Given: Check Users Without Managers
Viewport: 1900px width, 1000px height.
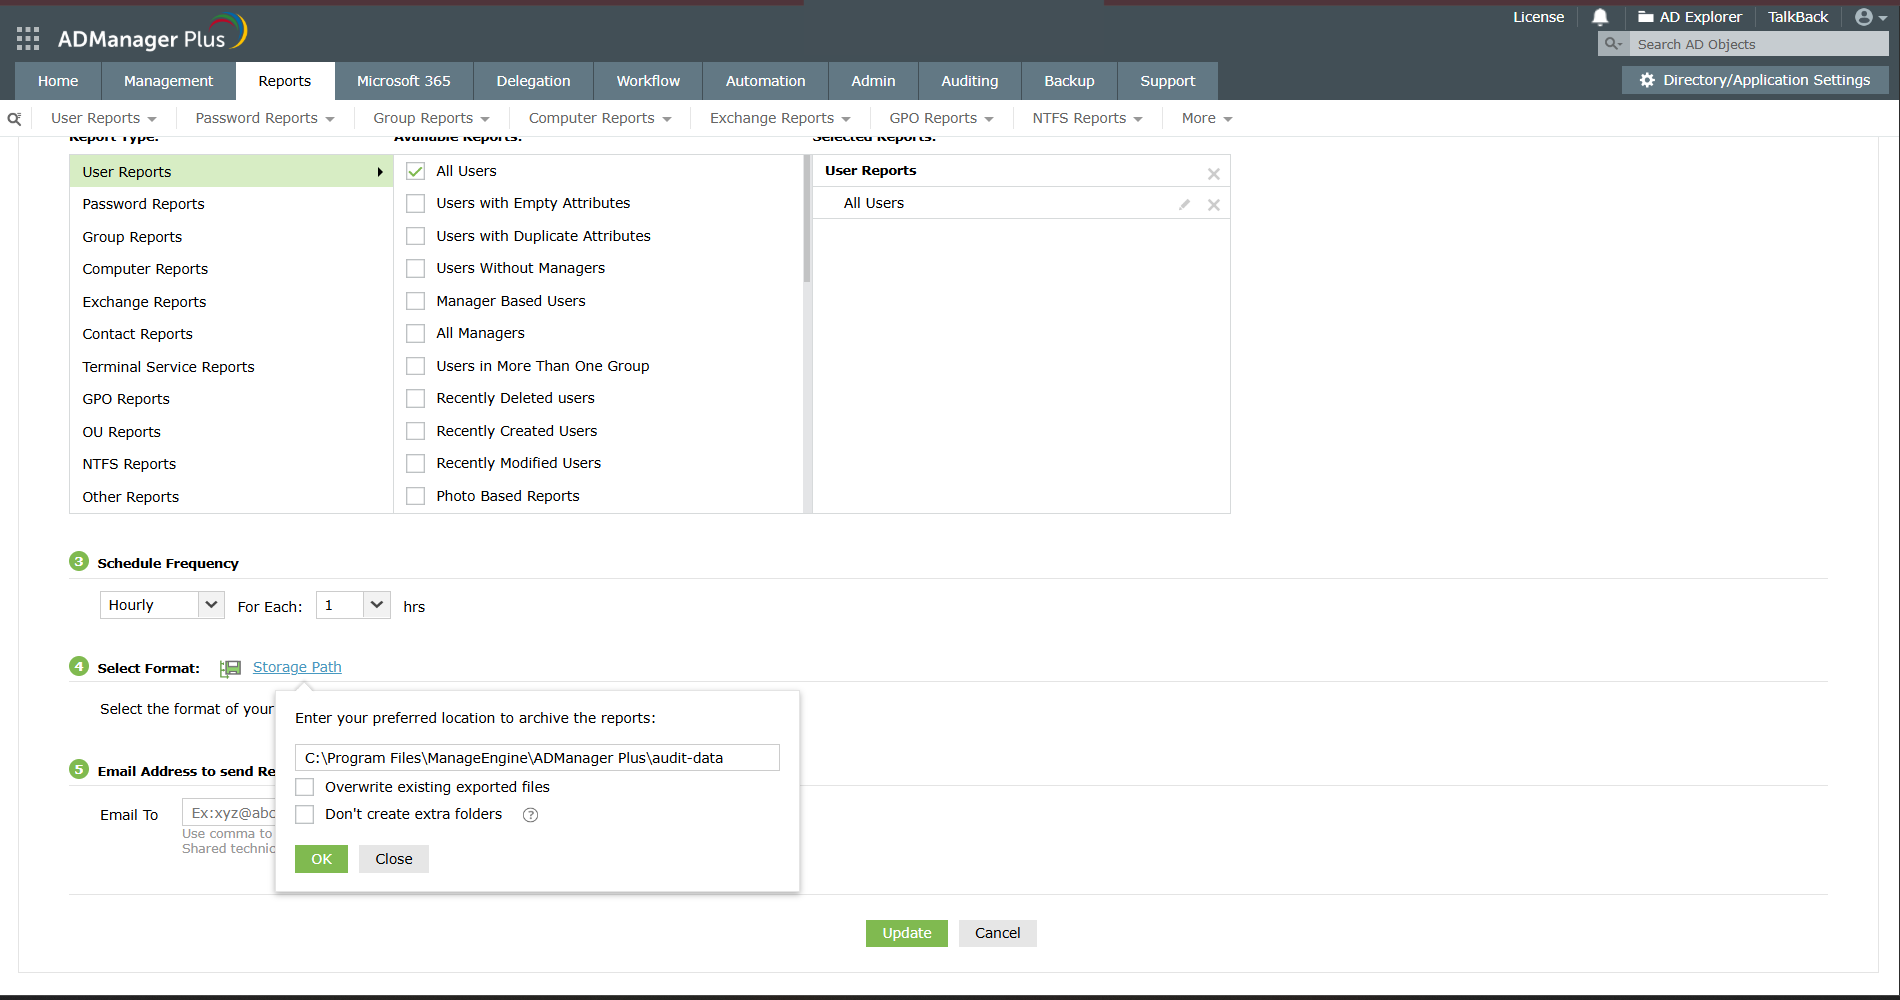Looking at the screenshot, I should (416, 268).
